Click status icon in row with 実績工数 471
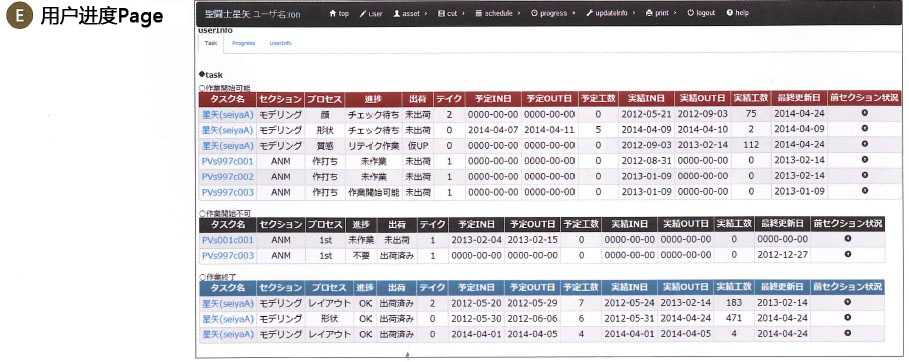The width and height of the screenshot is (909, 362). pyautogui.click(x=848, y=318)
